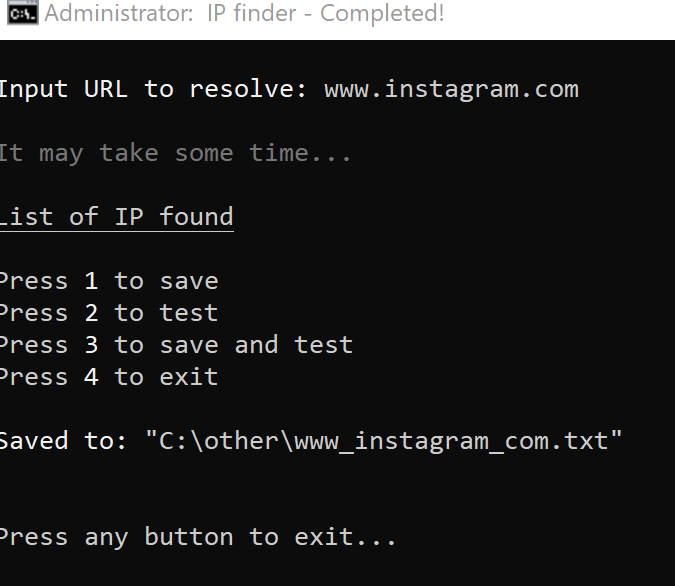This screenshot has width=675, height=586.
Task: Click the empty console area below the exit prompt
Action: pos(338,568)
